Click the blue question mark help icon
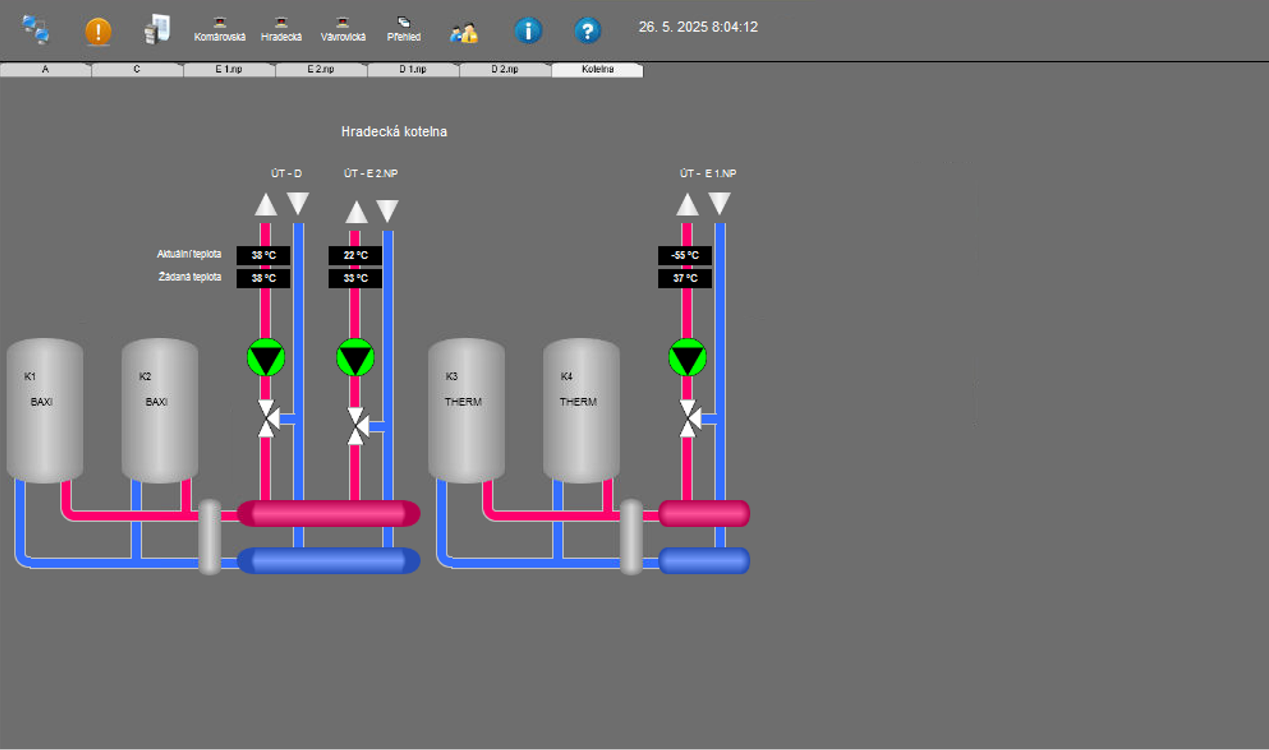The image size is (1269, 750). point(588,30)
